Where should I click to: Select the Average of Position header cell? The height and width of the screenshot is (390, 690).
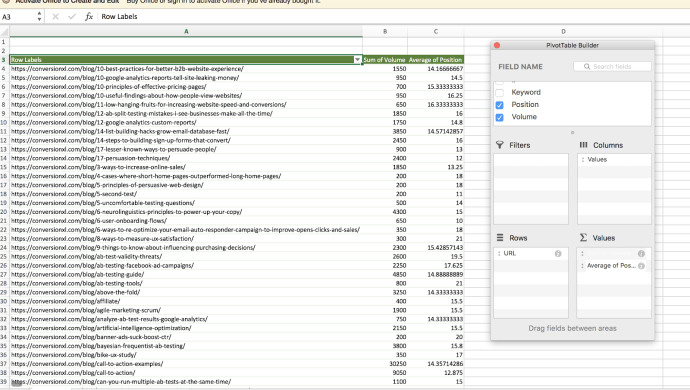click(436, 60)
